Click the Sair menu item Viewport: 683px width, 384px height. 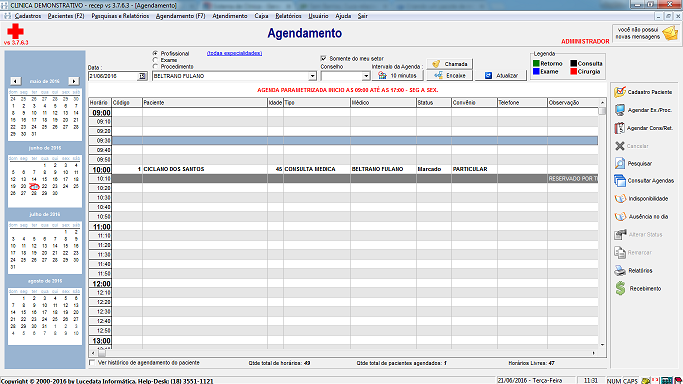coord(362,16)
